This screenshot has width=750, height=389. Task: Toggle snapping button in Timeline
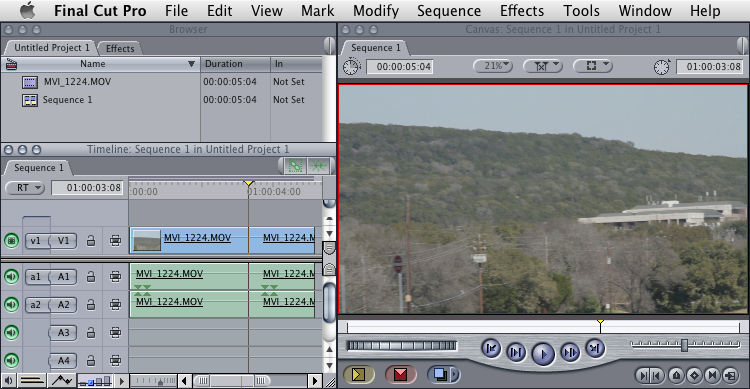(x=319, y=166)
